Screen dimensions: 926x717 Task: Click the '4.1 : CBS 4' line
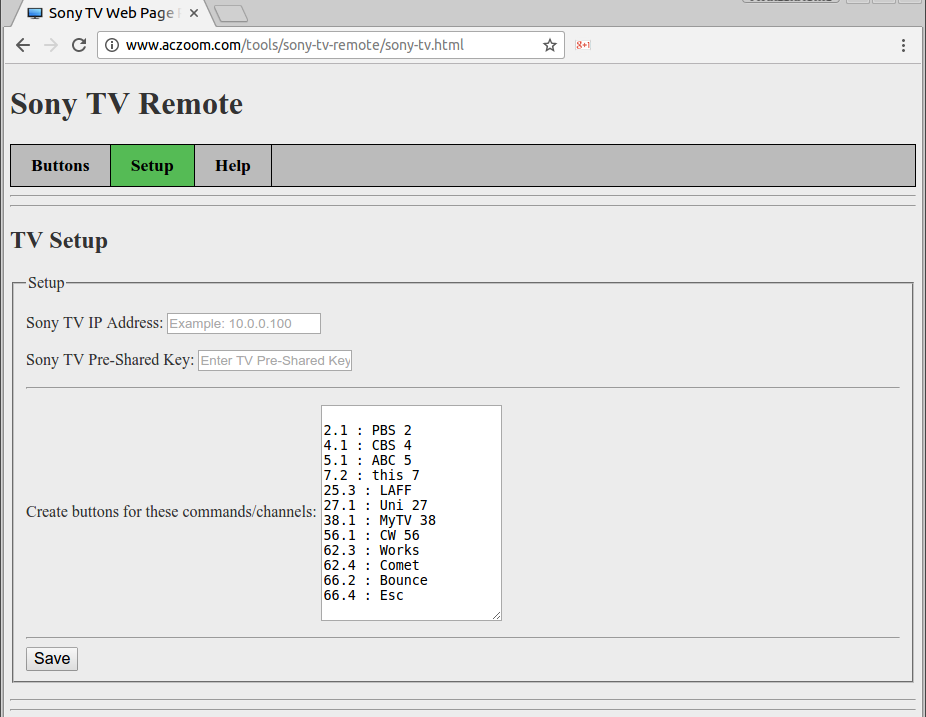pos(367,445)
